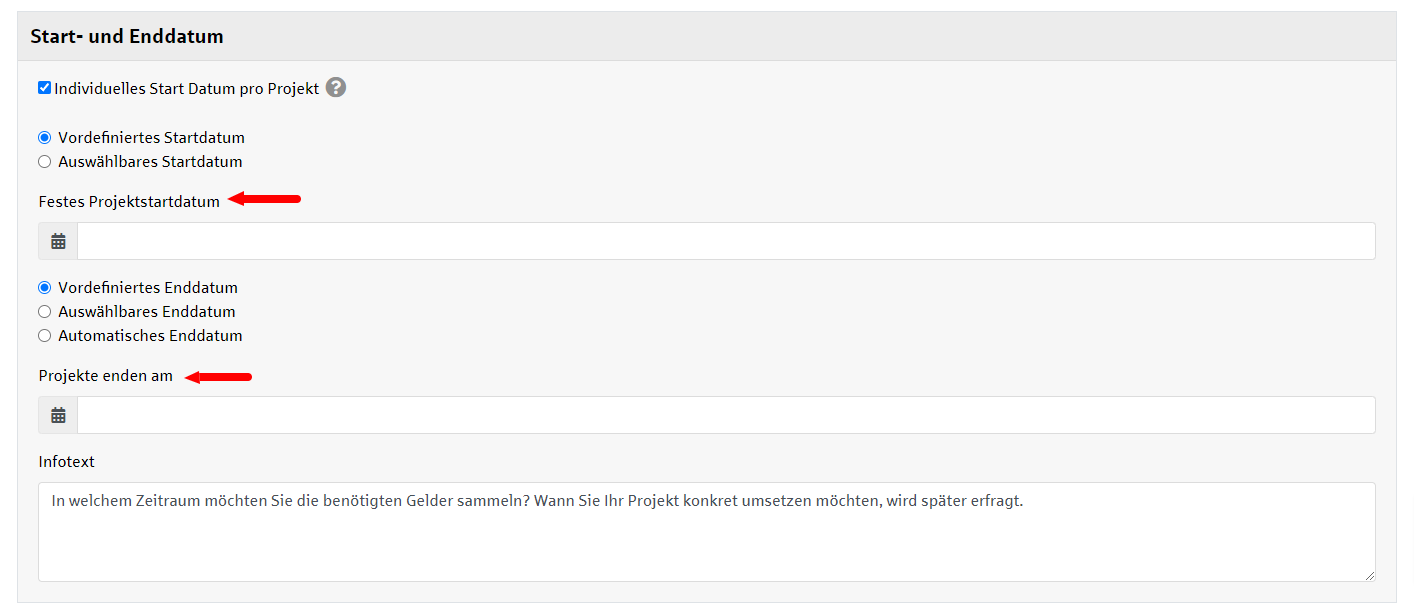Click the Start- und Enddatum section header
This screenshot has height=611, width=1414.
tap(127, 37)
